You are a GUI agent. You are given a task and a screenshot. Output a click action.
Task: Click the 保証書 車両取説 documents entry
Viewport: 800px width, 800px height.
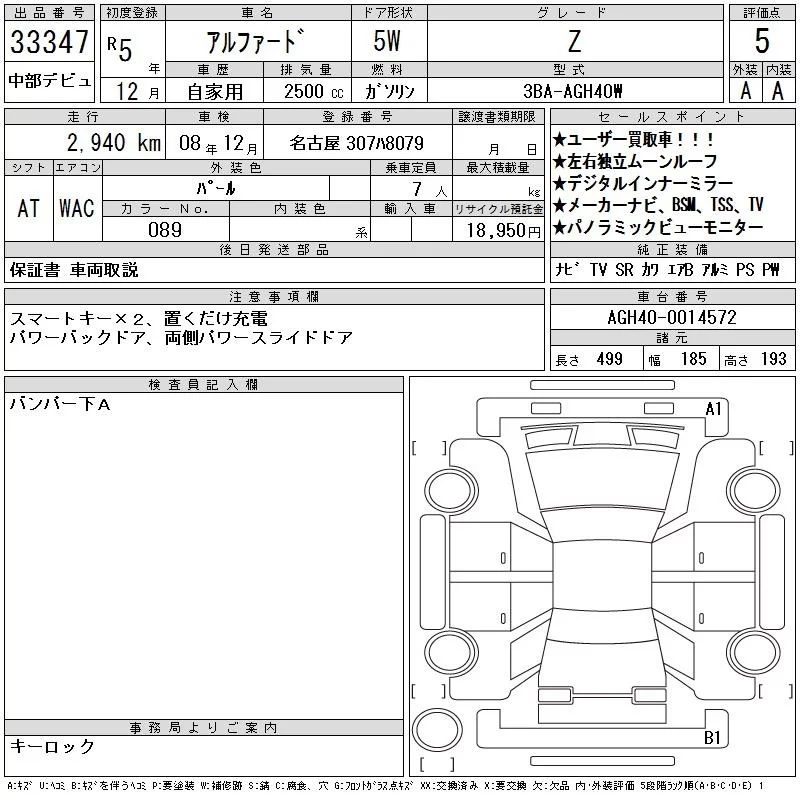coord(74,270)
